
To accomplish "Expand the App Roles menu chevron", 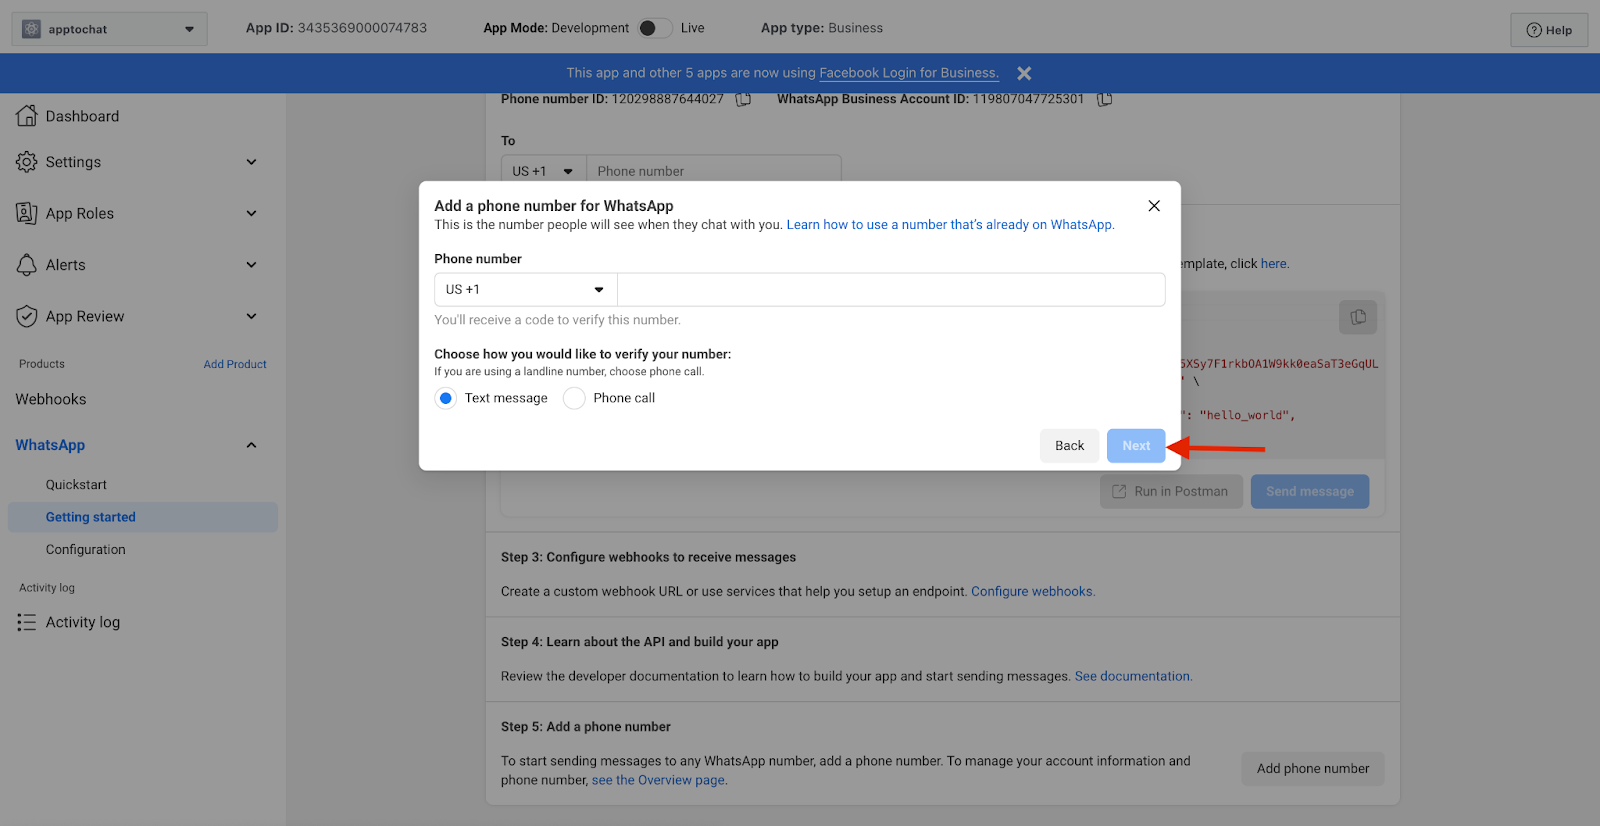I will coord(252,213).
